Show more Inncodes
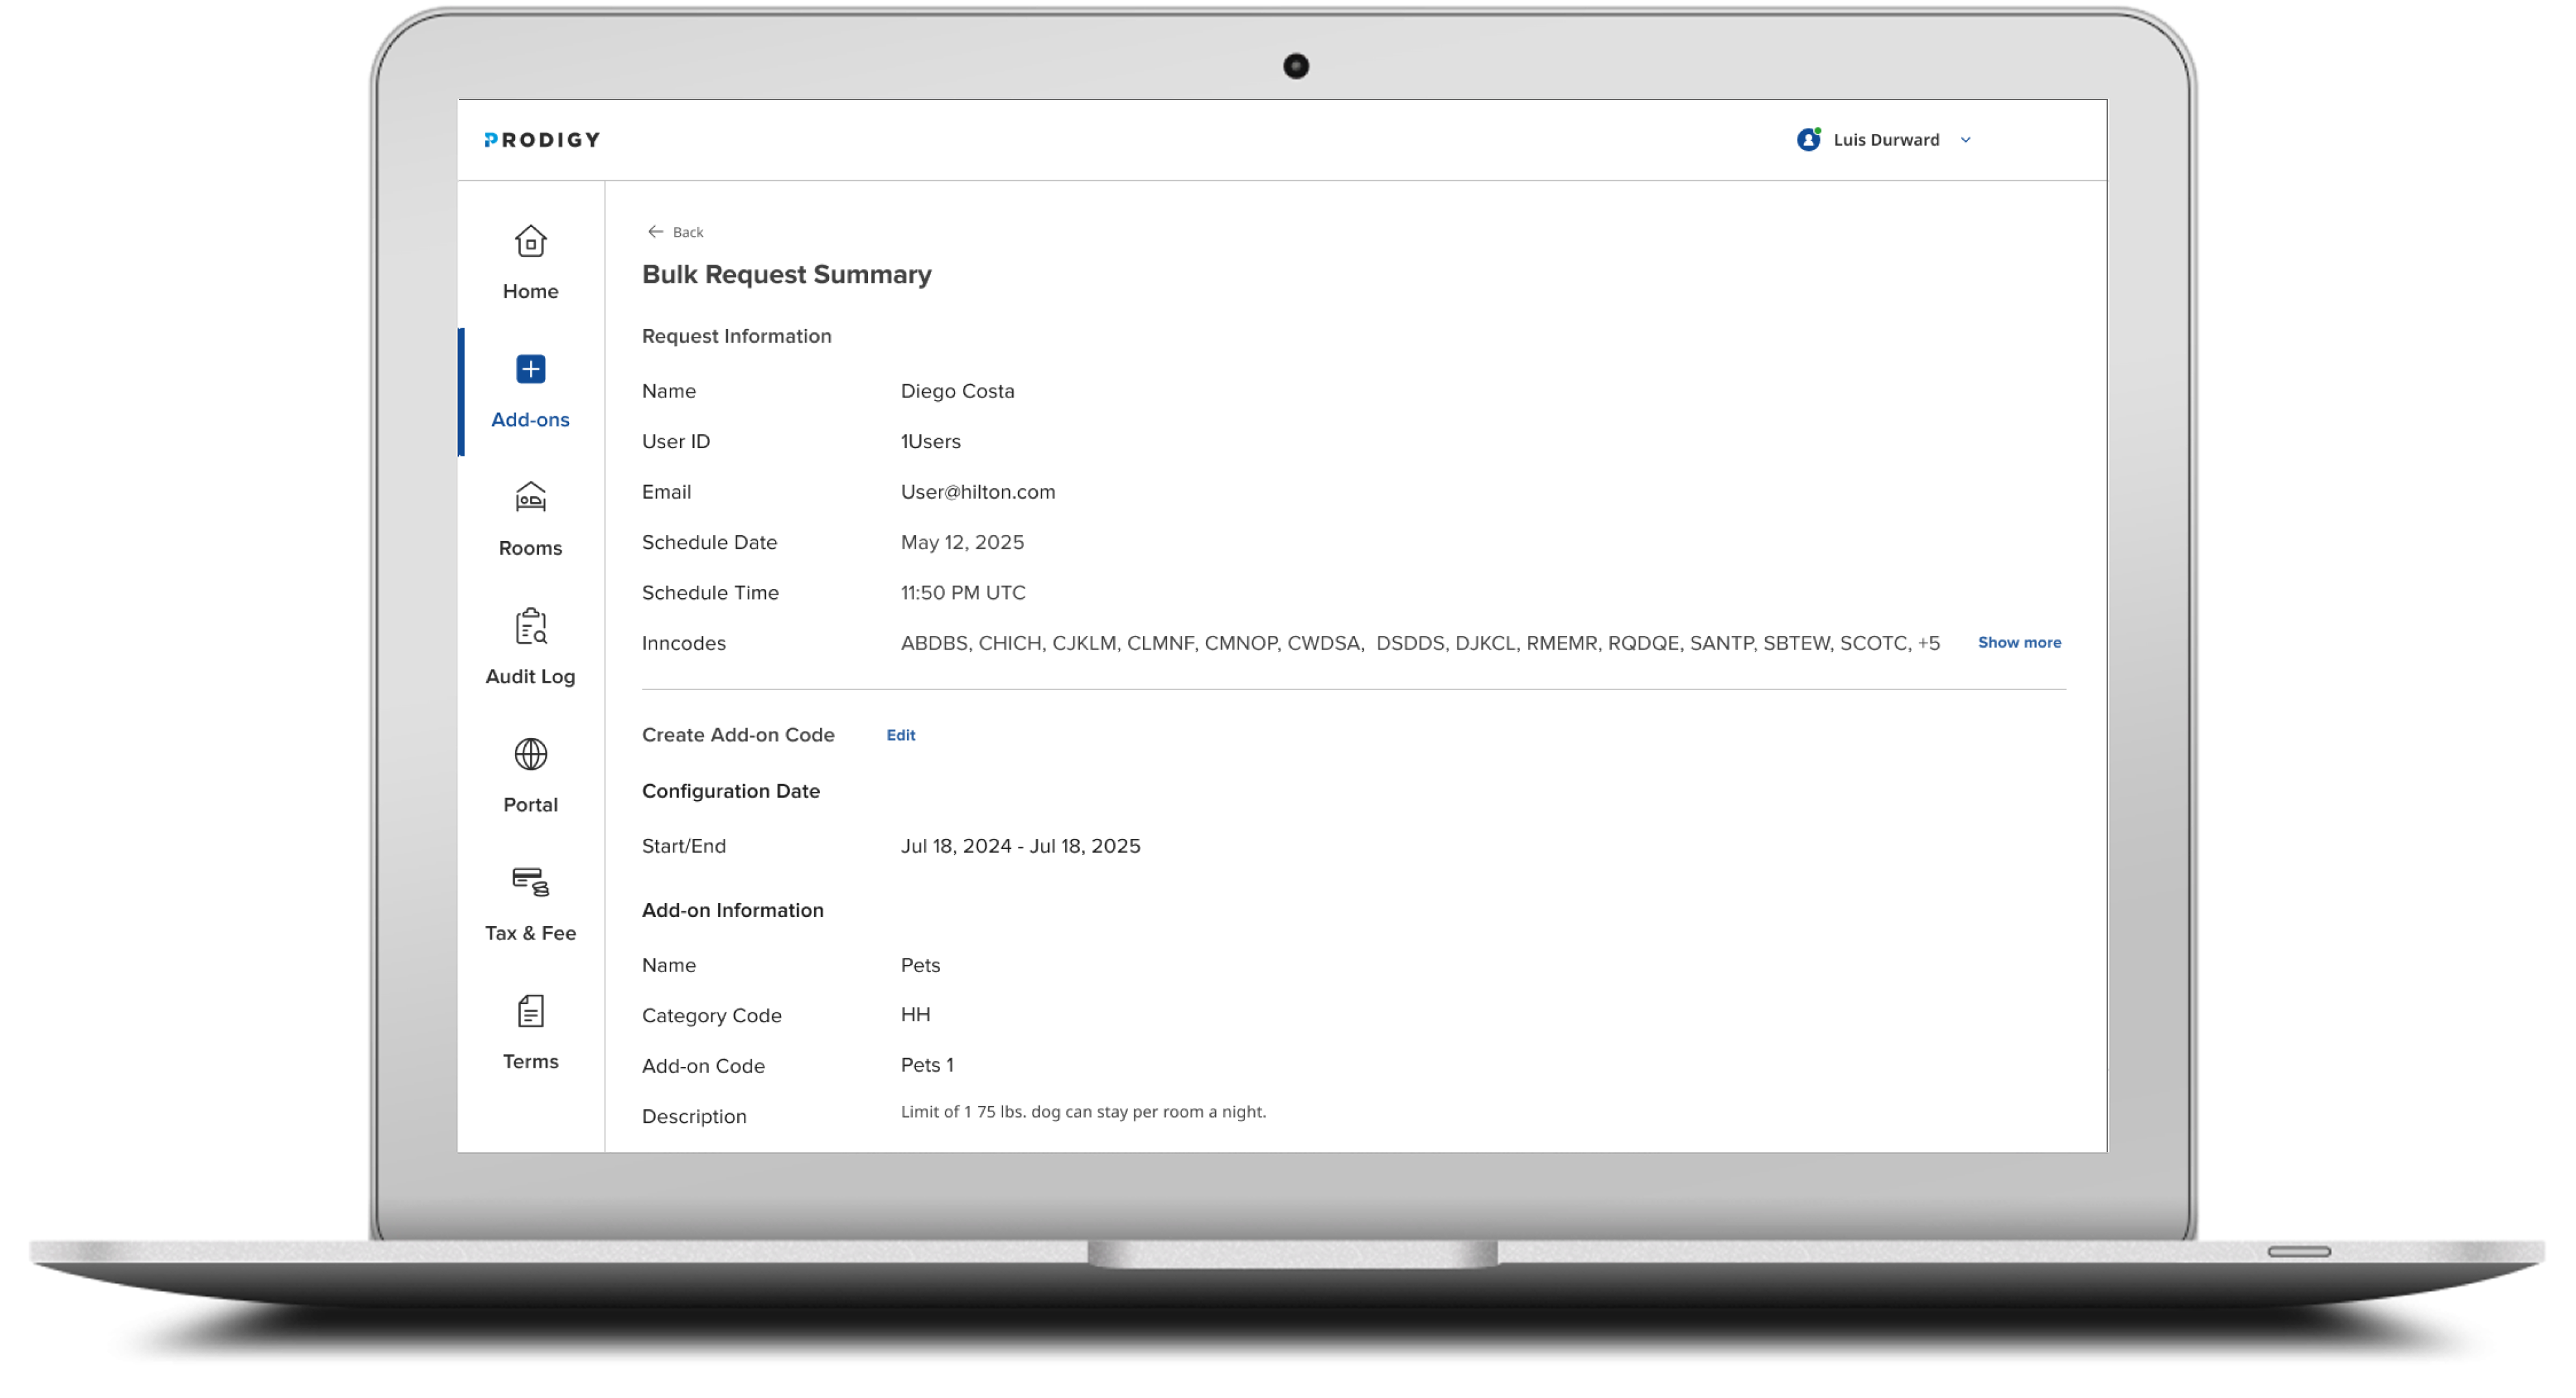 point(2019,642)
